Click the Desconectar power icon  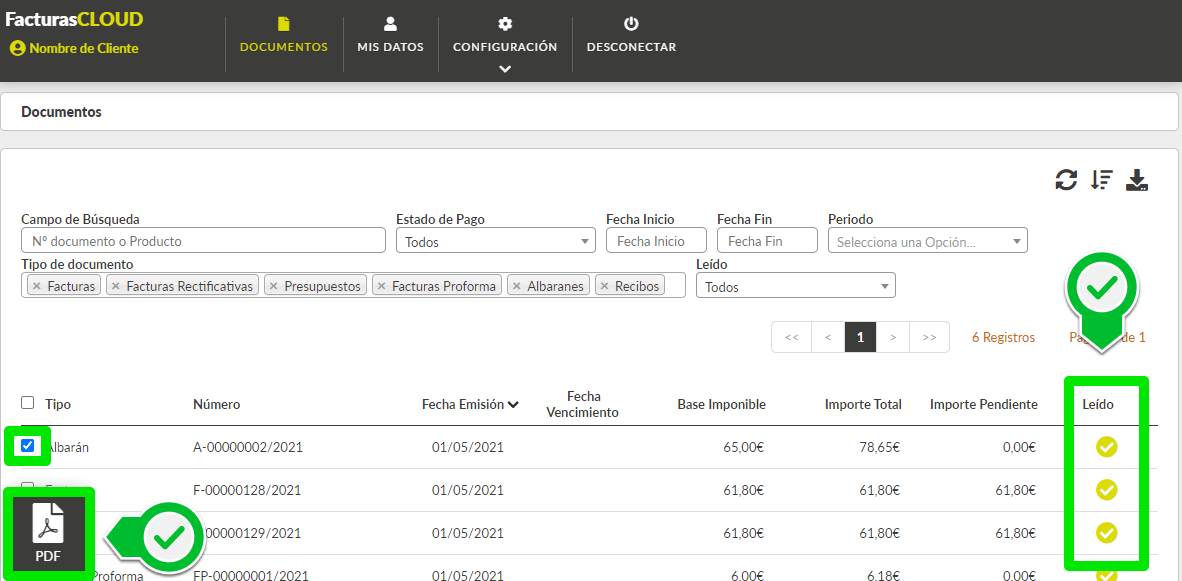click(631, 24)
